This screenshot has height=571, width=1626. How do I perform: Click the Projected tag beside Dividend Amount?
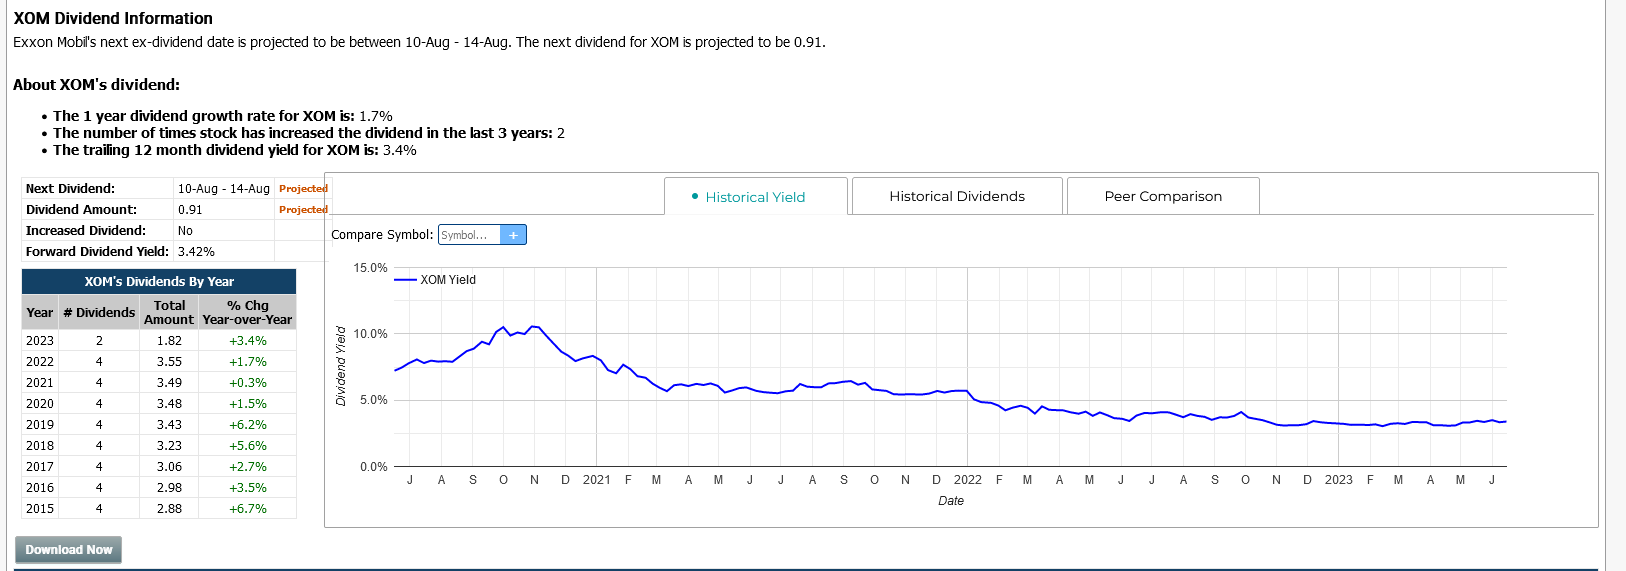(x=303, y=210)
